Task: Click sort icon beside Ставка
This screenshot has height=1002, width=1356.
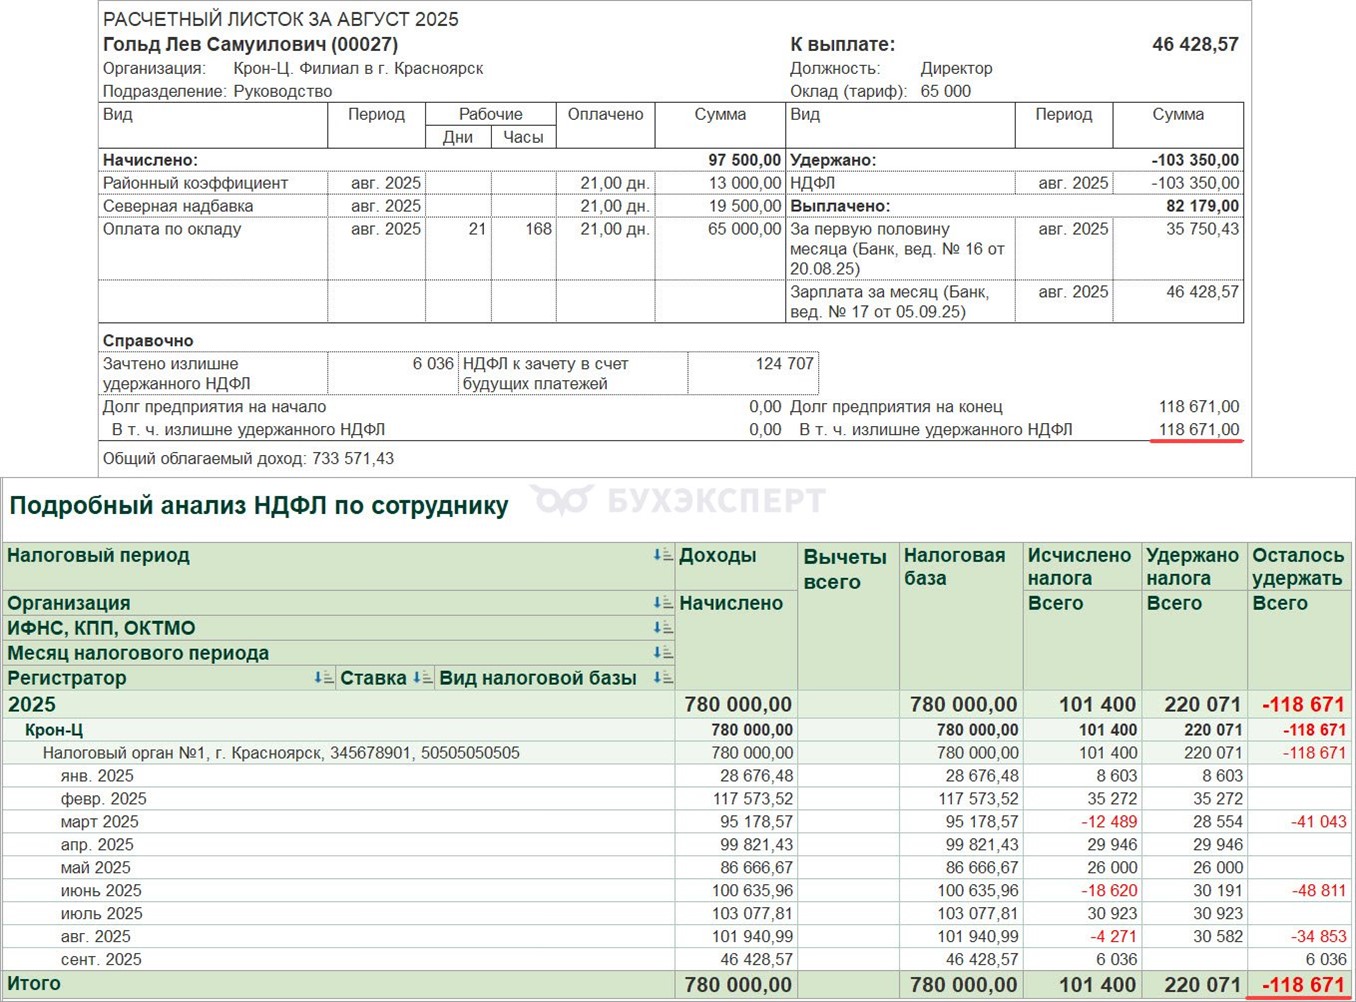Action: click(x=422, y=678)
